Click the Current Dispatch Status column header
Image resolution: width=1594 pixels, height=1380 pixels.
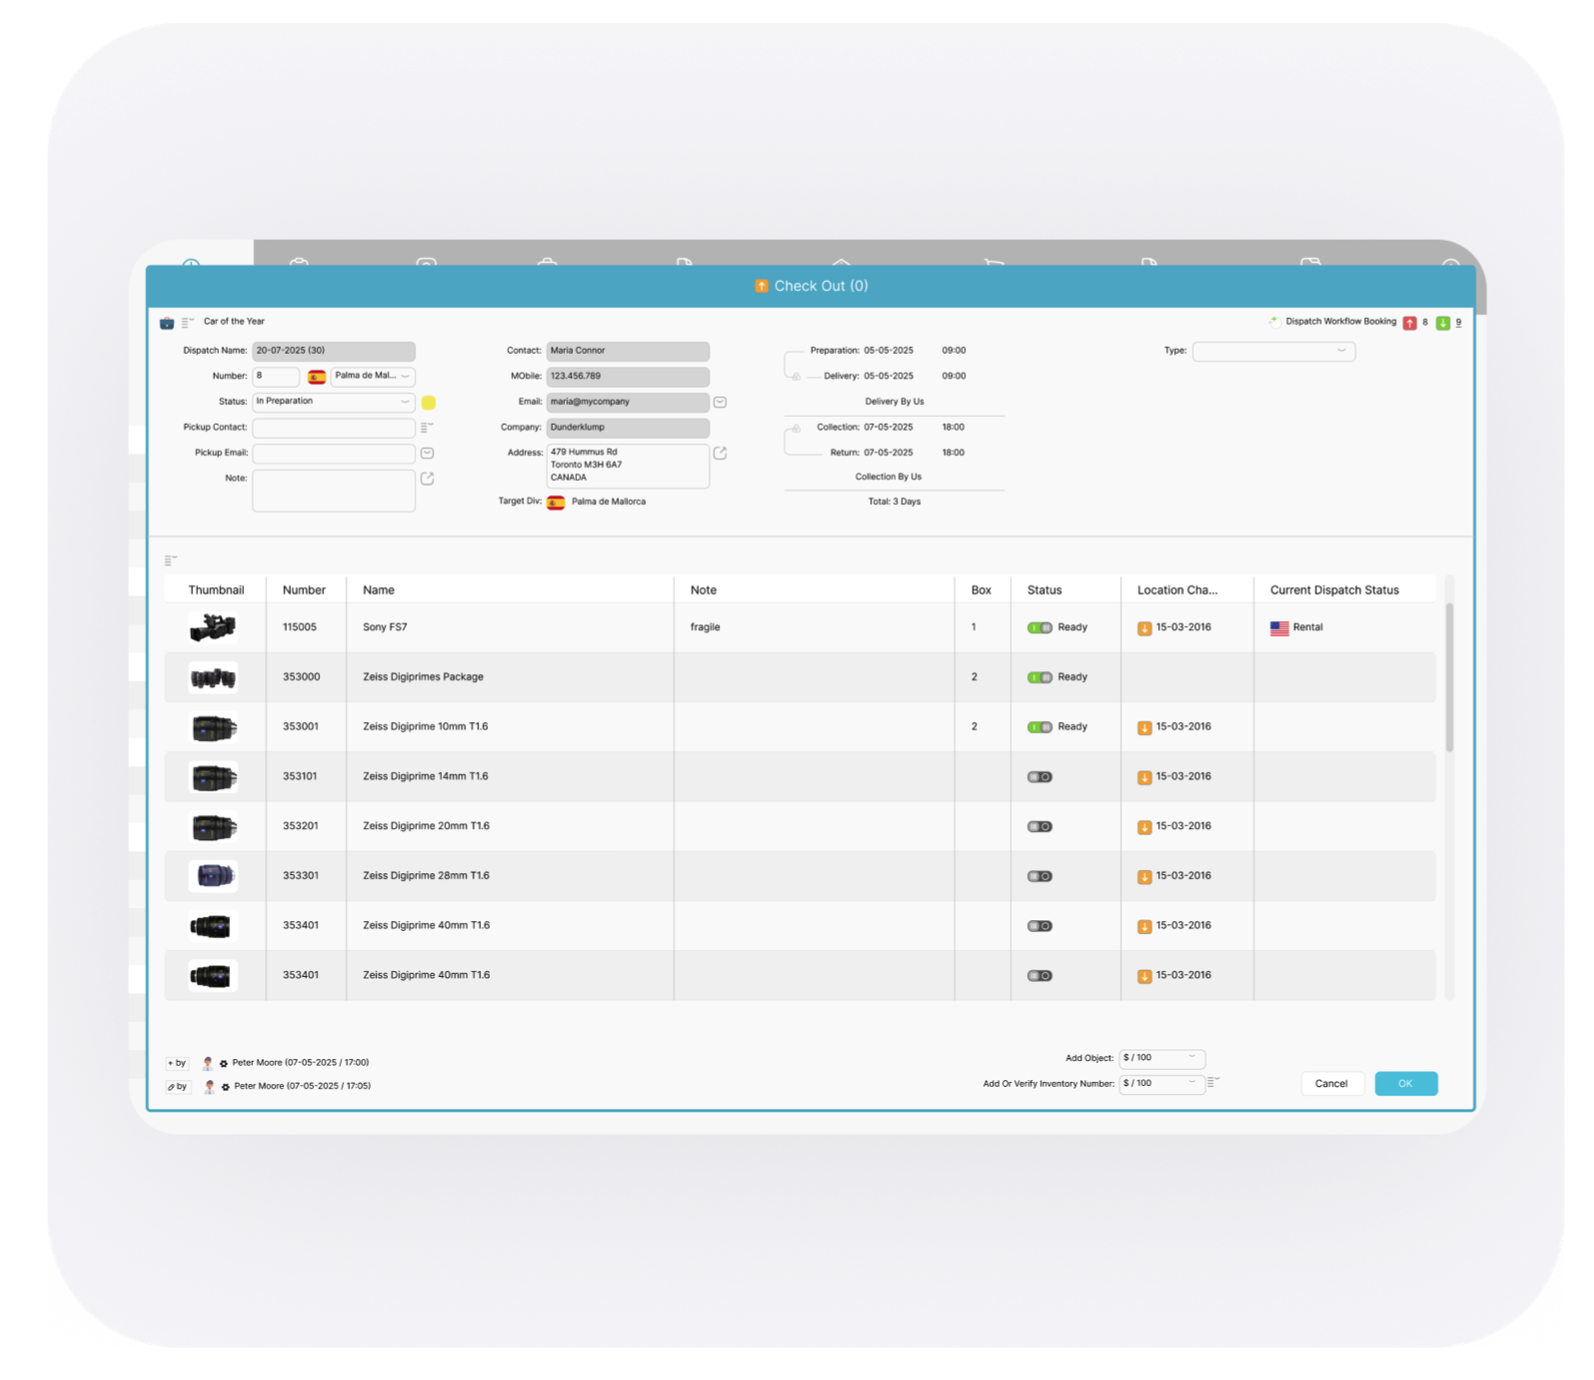pos(1334,590)
